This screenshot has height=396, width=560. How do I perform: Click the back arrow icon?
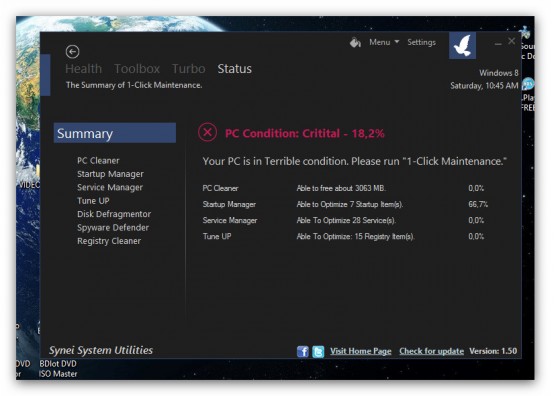(x=72, y=52)
